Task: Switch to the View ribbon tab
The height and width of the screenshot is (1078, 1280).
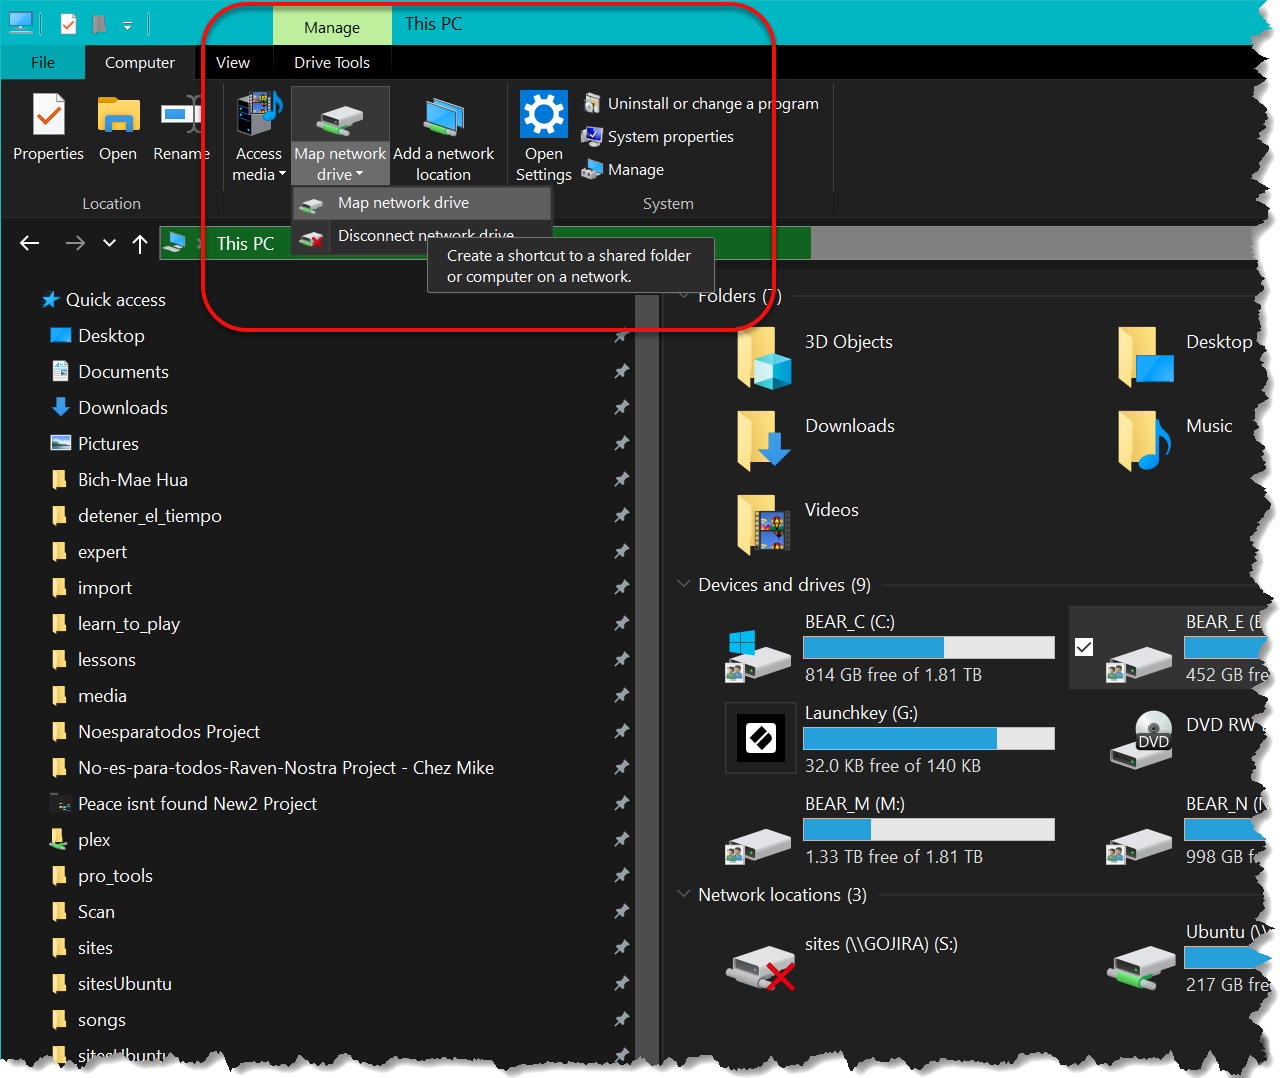Action: pyautogui.click(x=233, y=62)
